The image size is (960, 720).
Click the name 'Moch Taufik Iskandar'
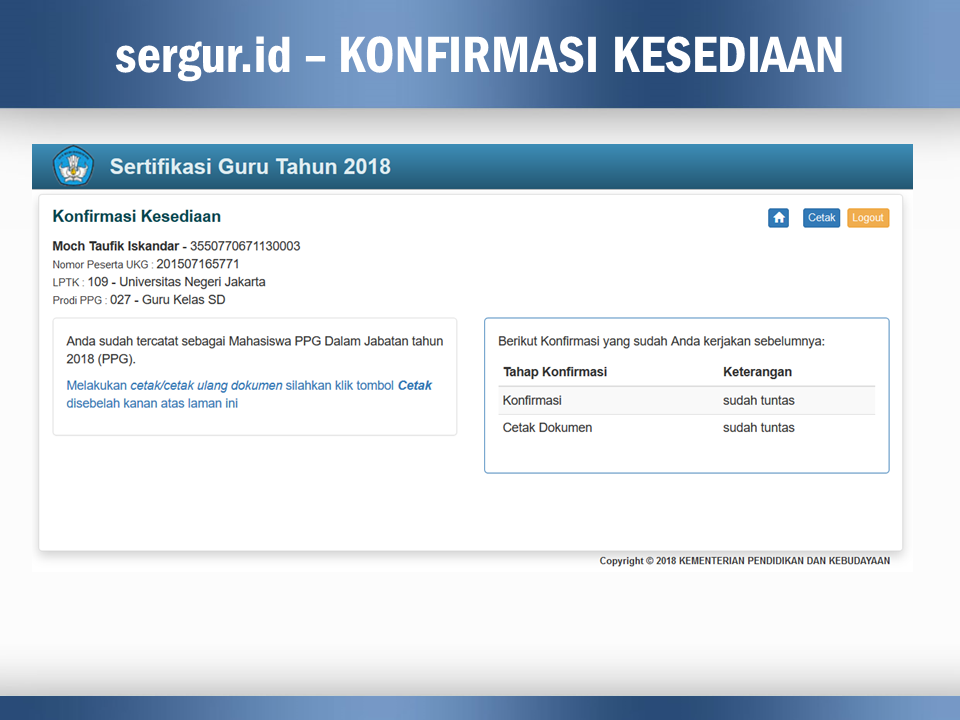pos(116,246)
